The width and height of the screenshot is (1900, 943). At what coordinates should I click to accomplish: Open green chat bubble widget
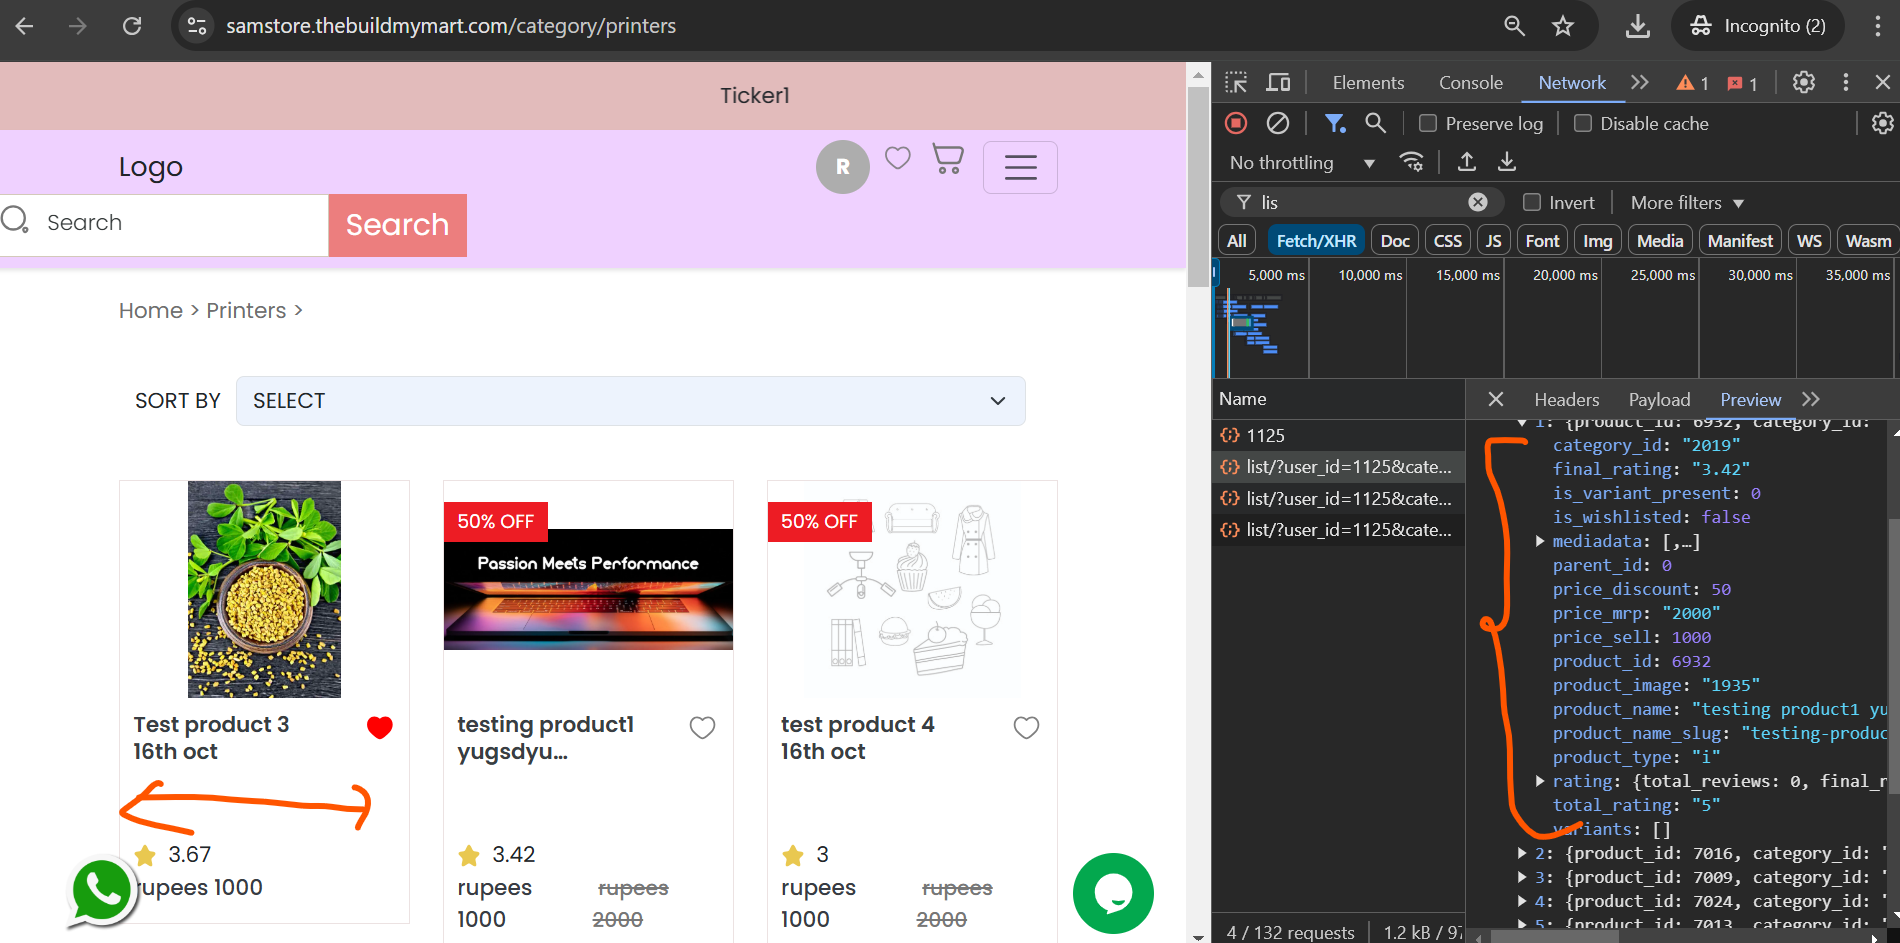1113,893
